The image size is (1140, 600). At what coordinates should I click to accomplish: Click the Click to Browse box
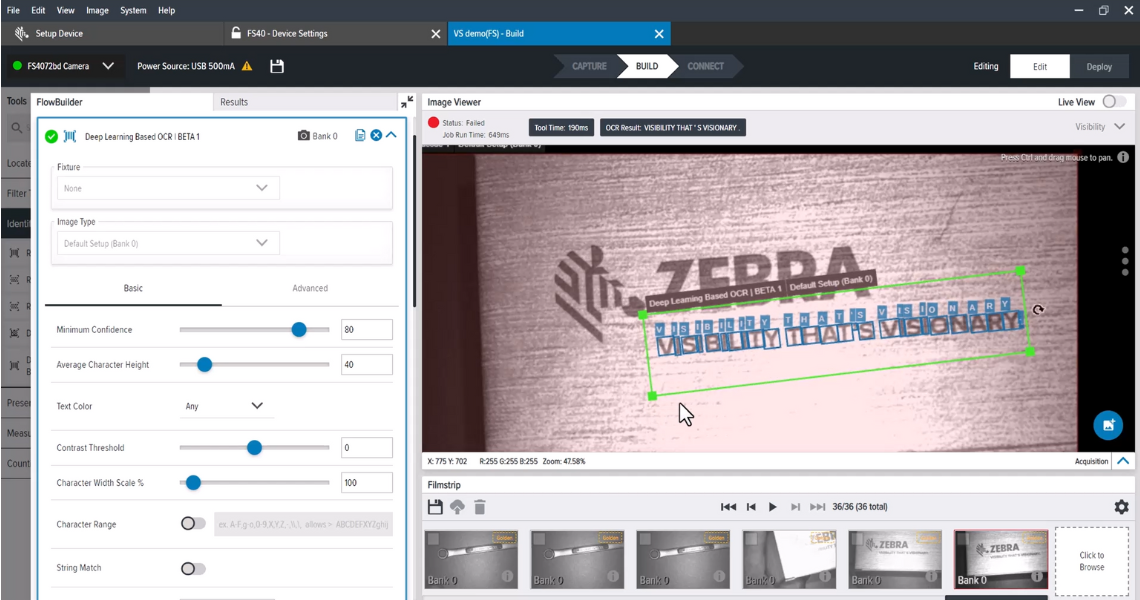coord(1091,561)
